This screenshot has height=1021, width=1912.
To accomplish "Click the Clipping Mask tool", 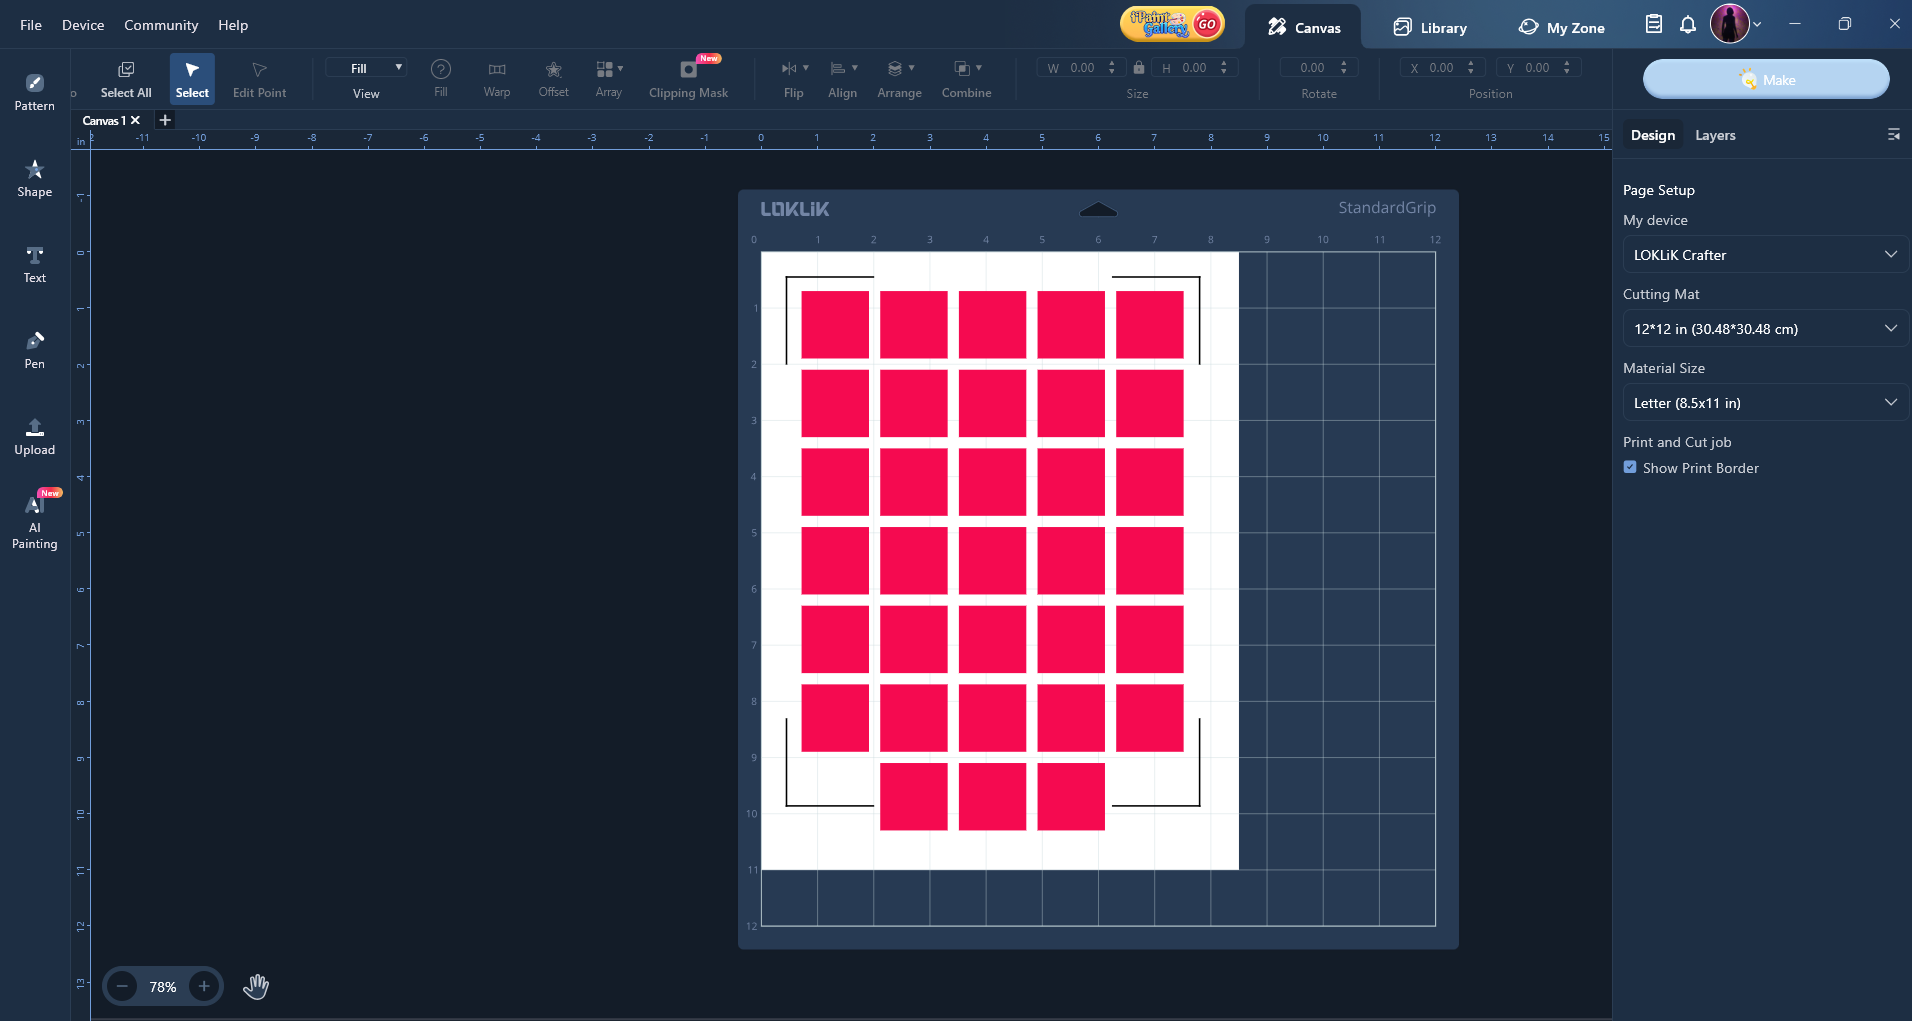I will (688, 79).
